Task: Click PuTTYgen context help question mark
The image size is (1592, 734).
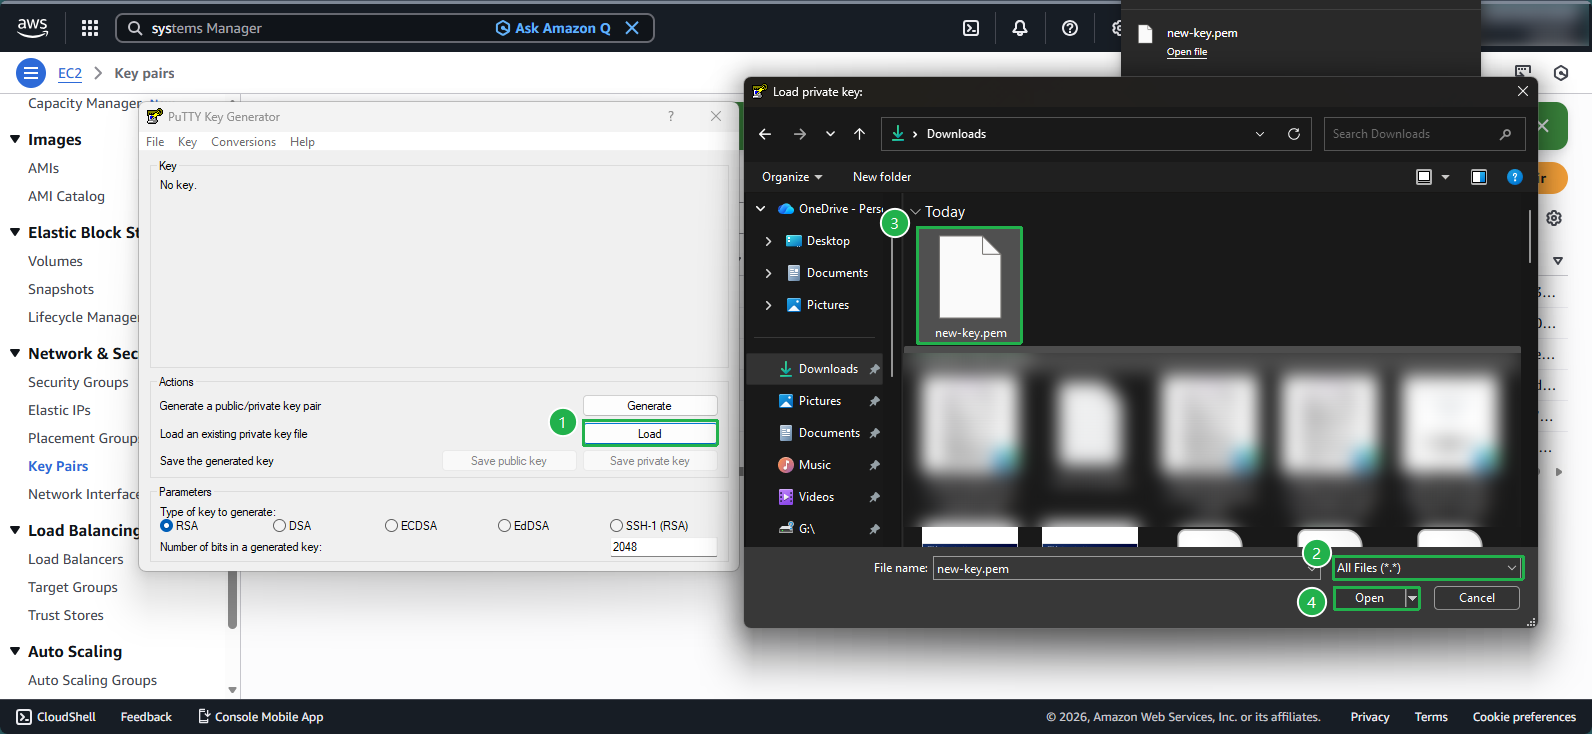Action: click(671, 117)
